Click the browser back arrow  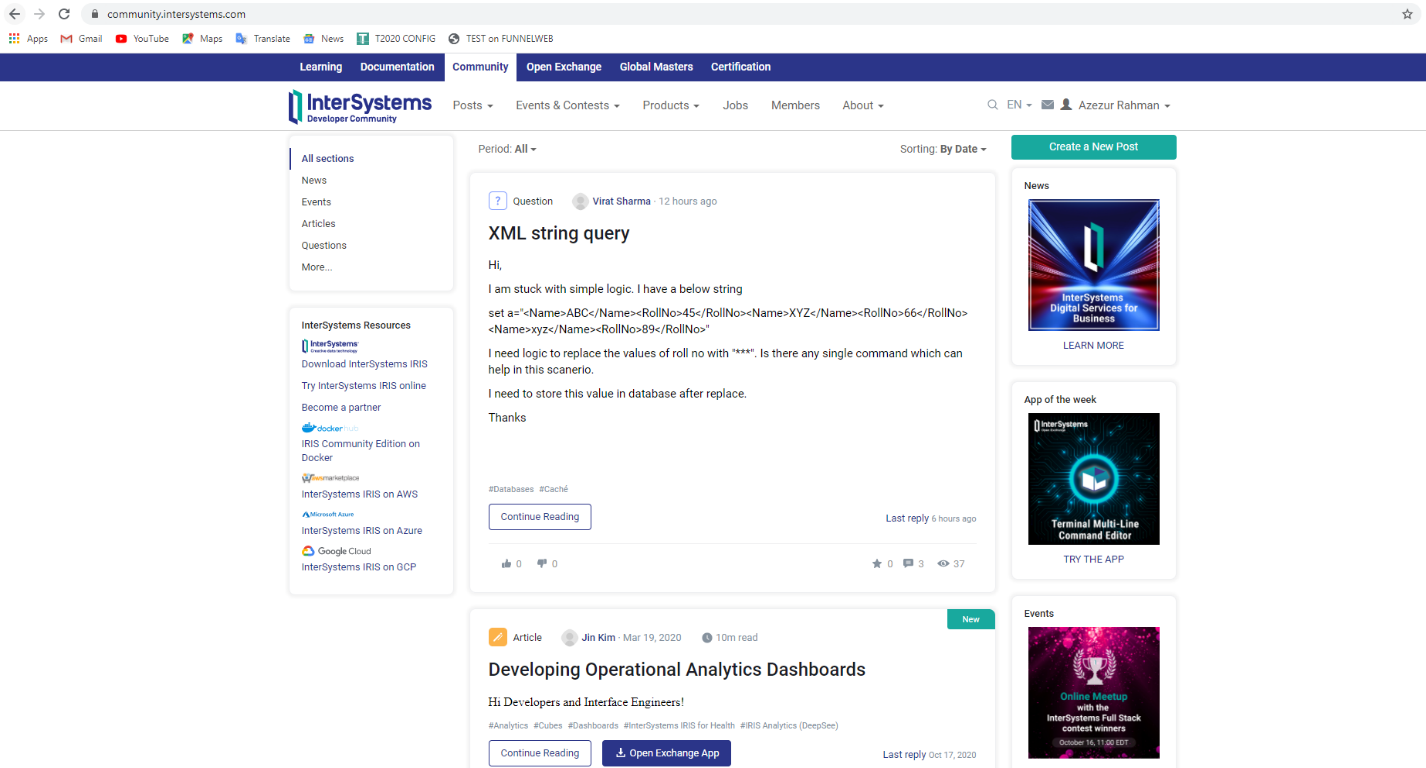click(x=14, y=14)
